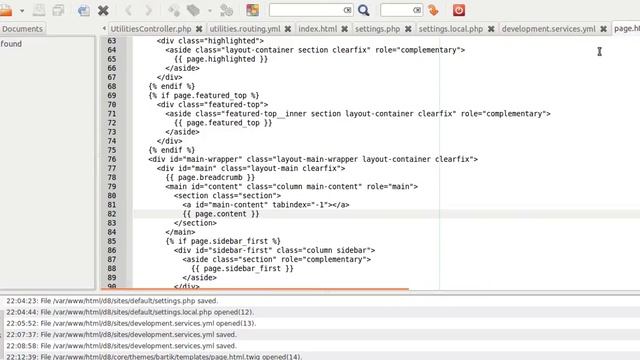
Task: Switch to development.services.yml tab
Action: click(x=549, y=29)
